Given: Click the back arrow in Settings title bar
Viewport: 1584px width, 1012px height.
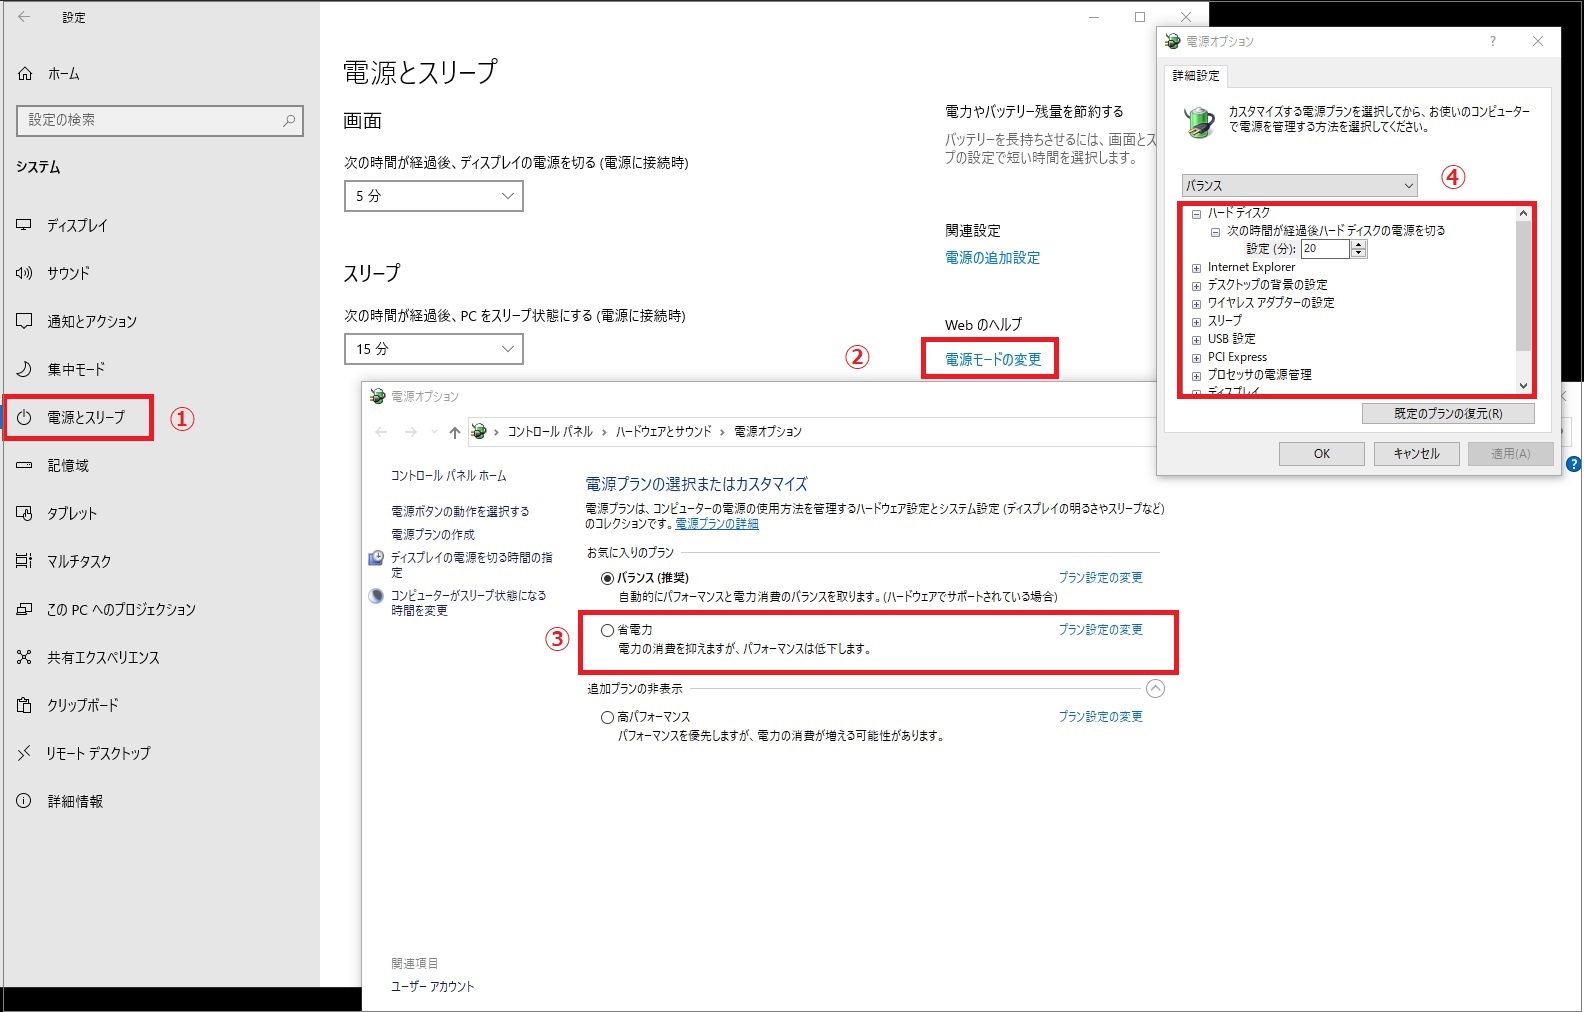Looking at the screenshot, I should click(25, 17).
